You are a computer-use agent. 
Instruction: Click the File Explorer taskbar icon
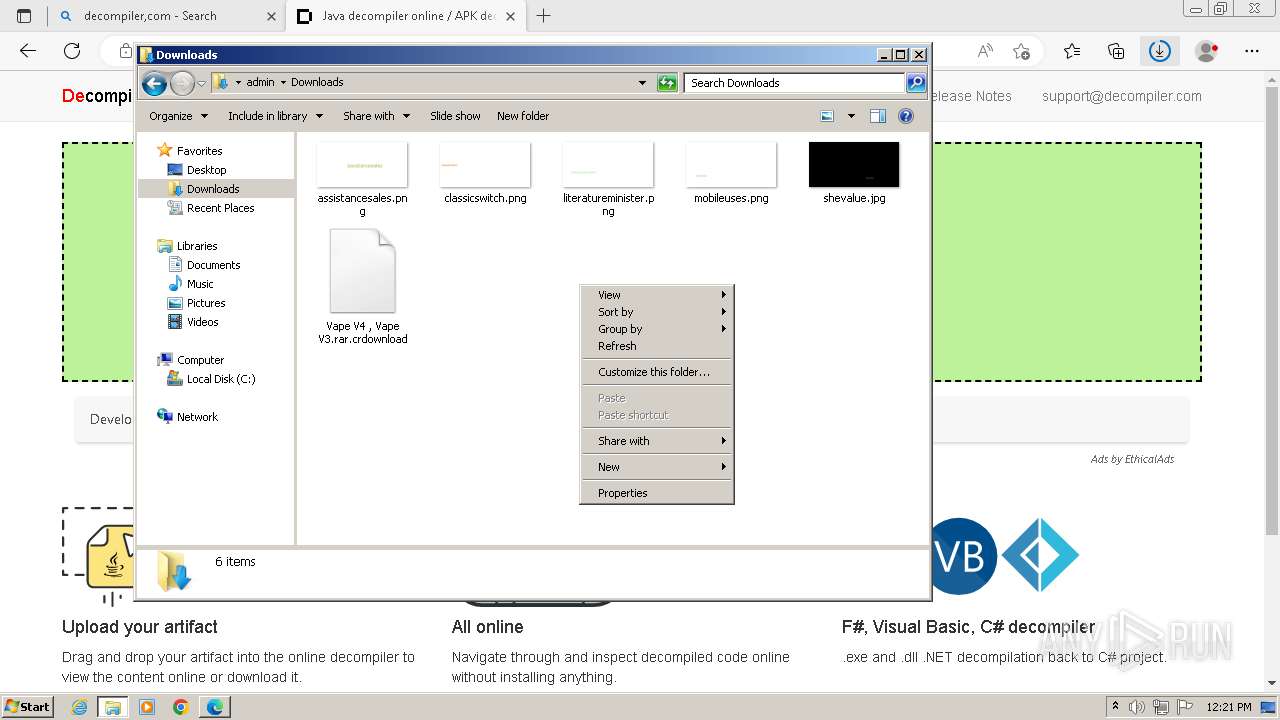point(113,707)
